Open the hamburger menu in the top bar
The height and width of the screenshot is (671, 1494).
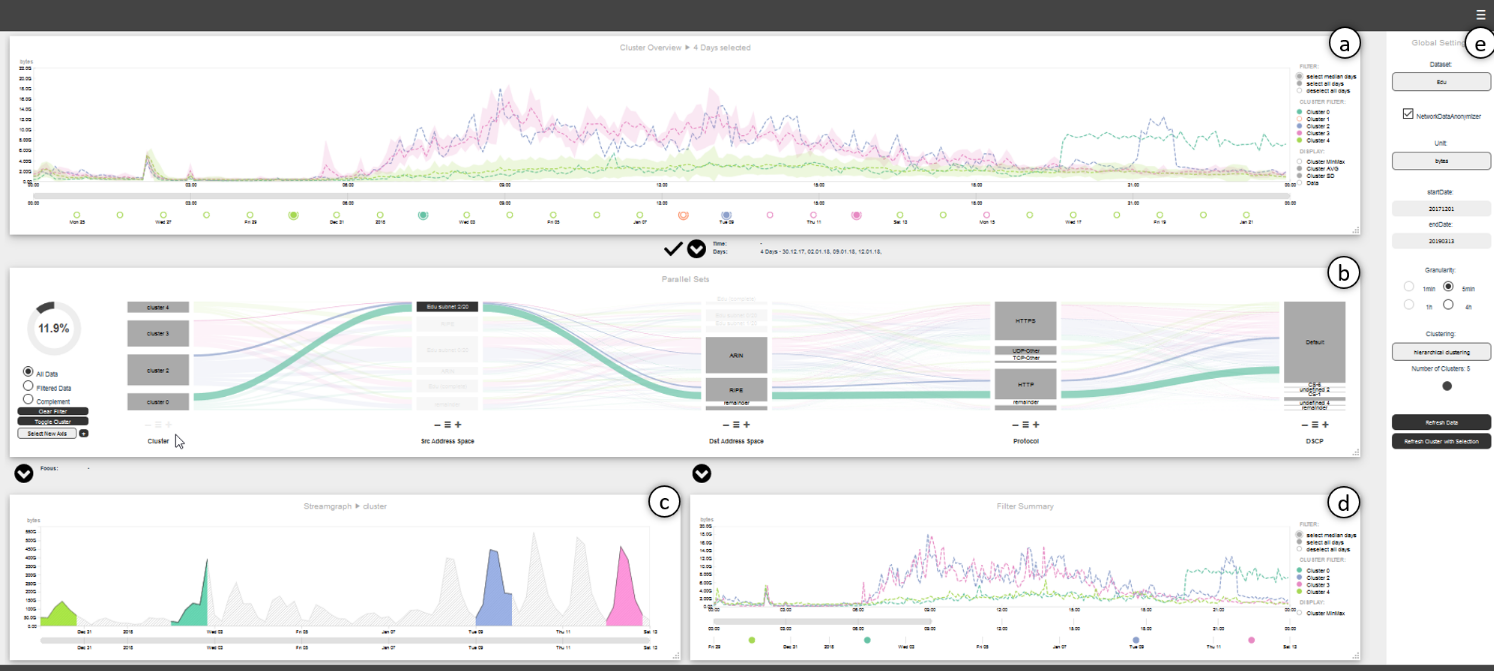coord(1481,14)
